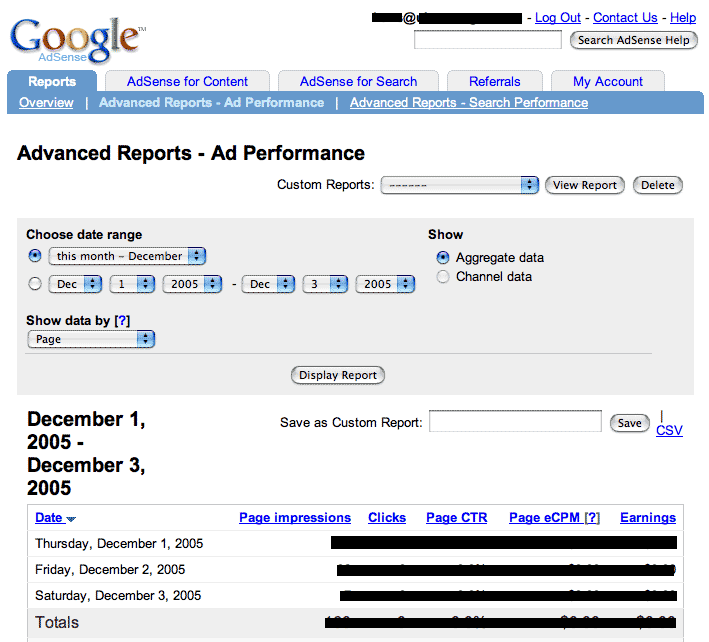Viewport: 709px width, 642px height.
Task: Download the report via CSV link
Action: [x=669, y=430]
